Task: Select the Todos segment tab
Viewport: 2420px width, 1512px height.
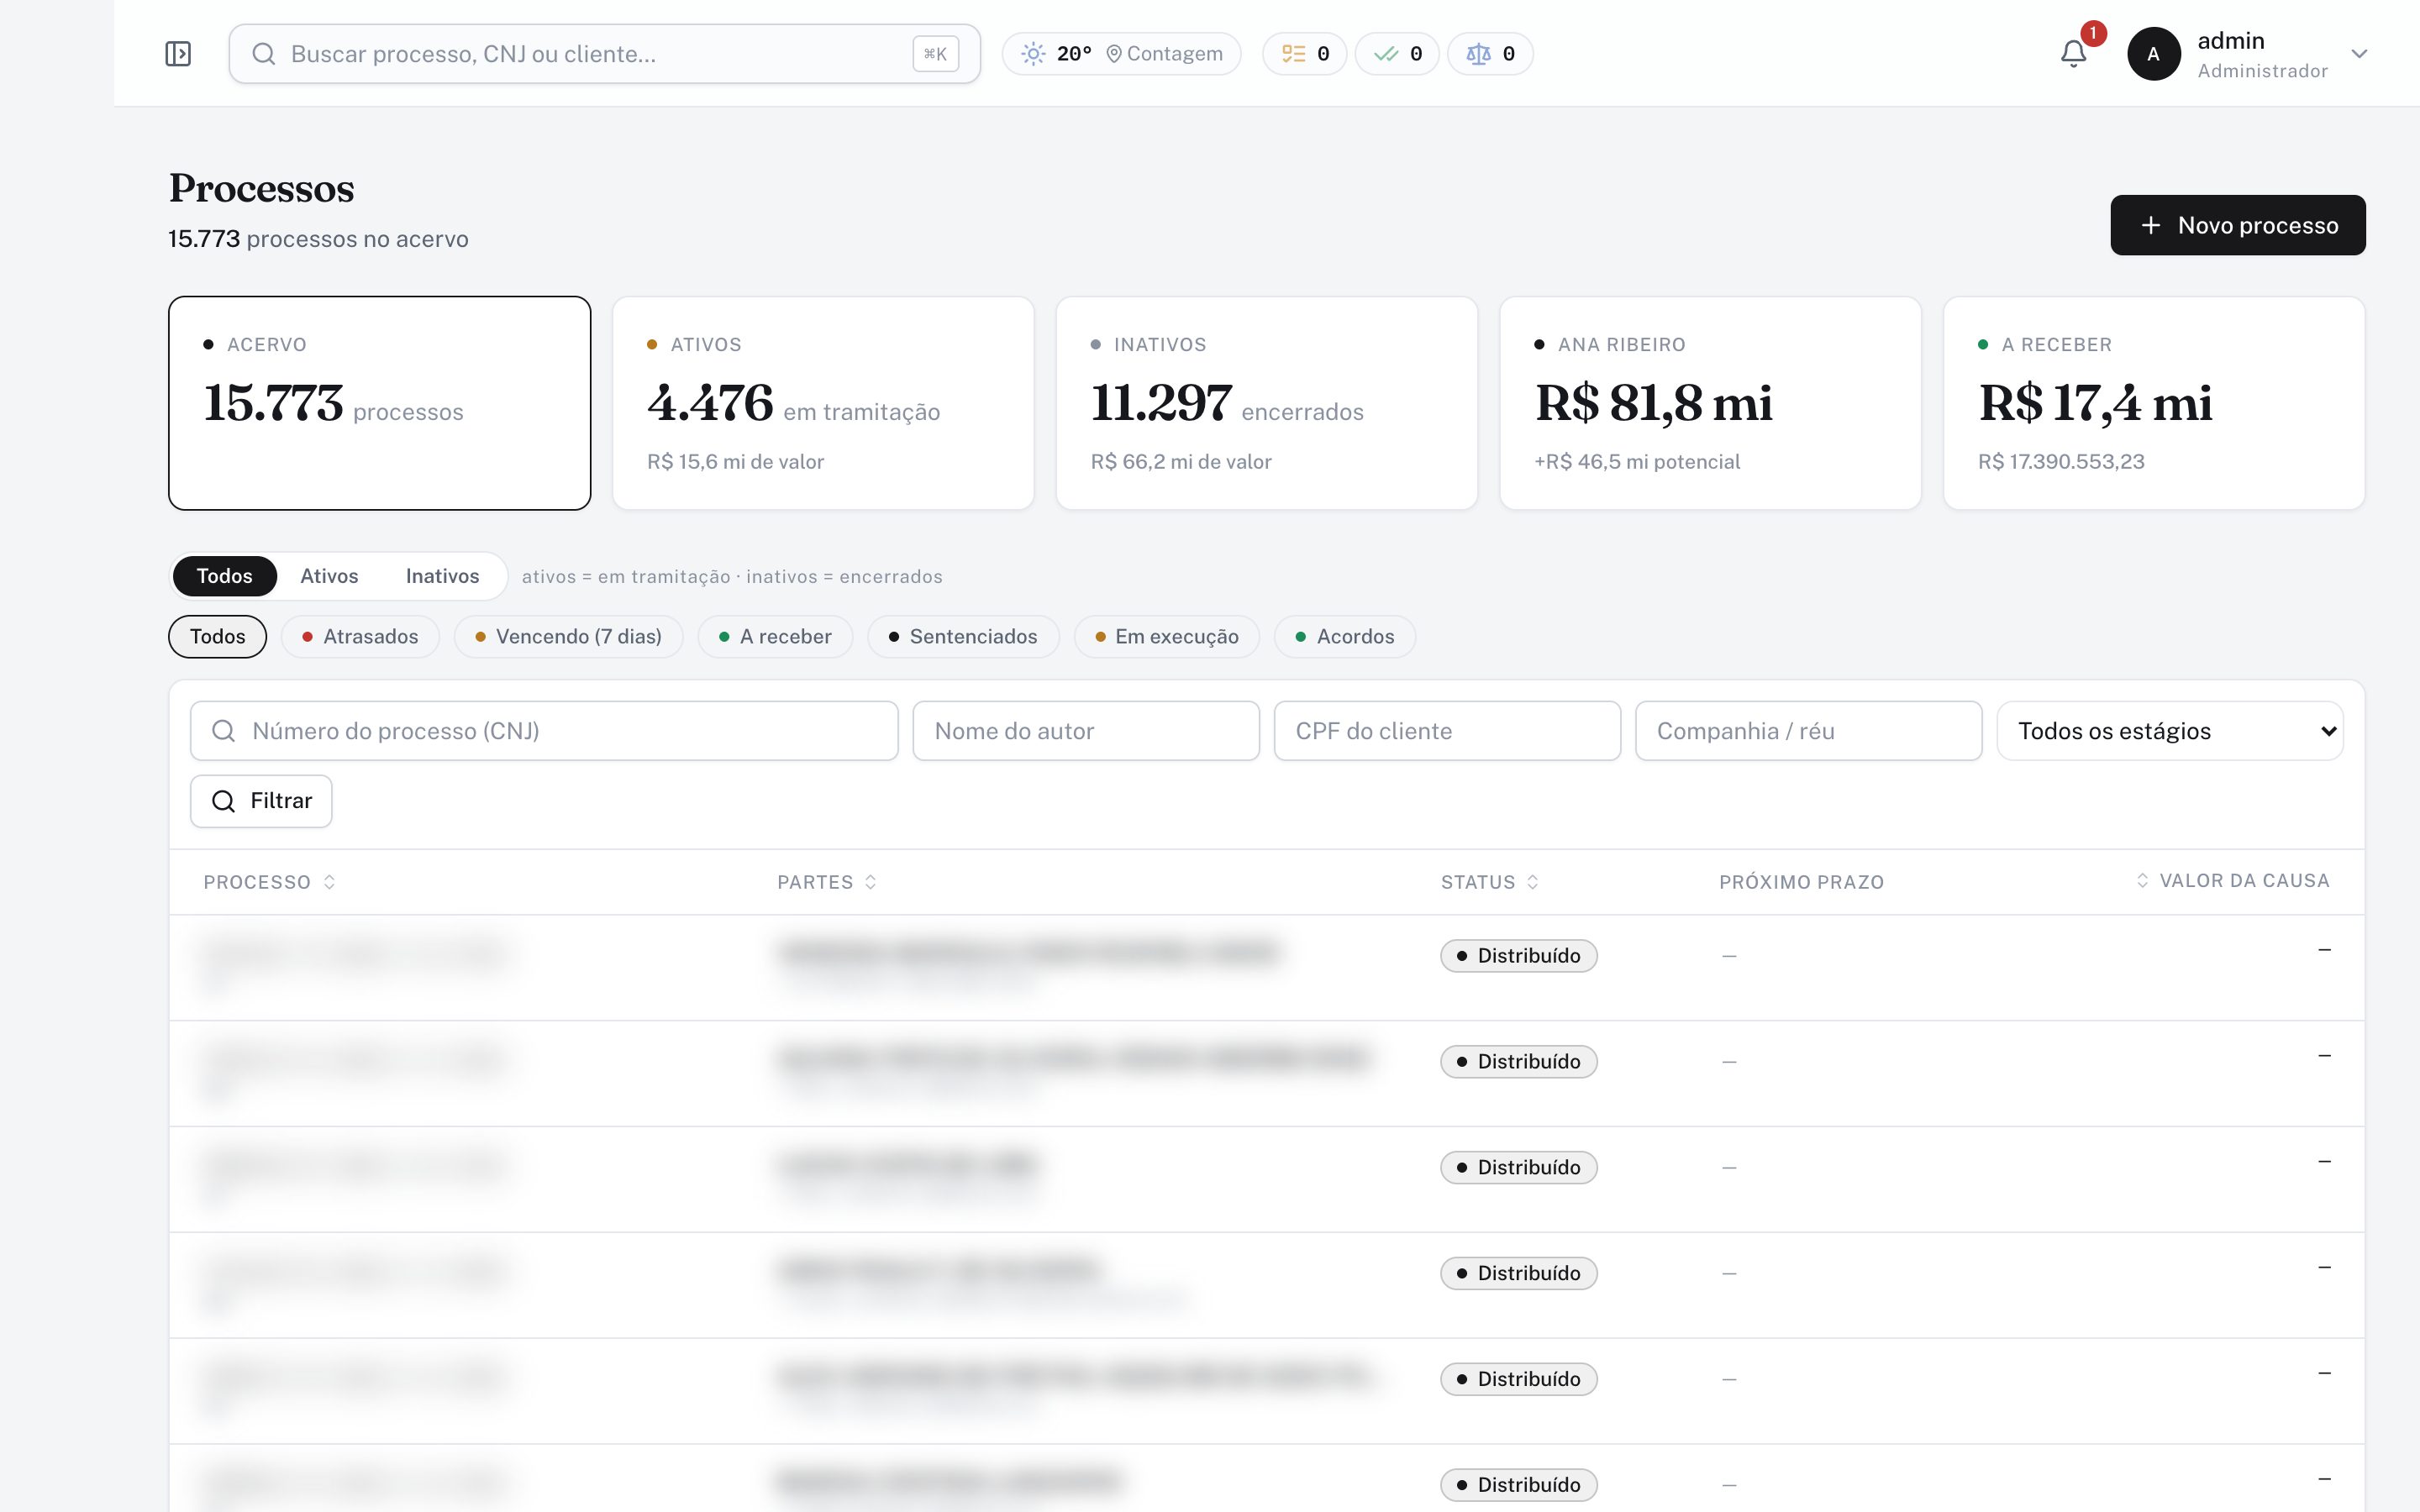Action: pos(224,576)
